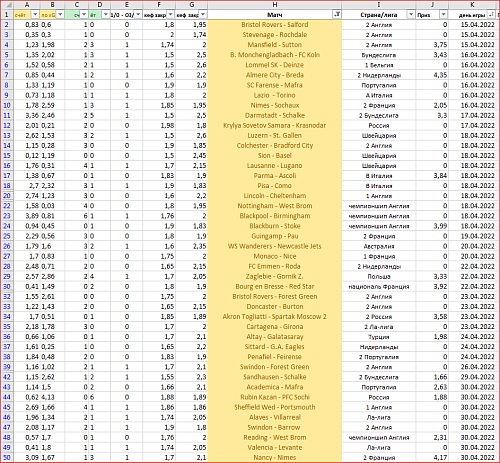Click cell Nancy - Nimes
Screen dimensions: 500x463
coord(275,457)
